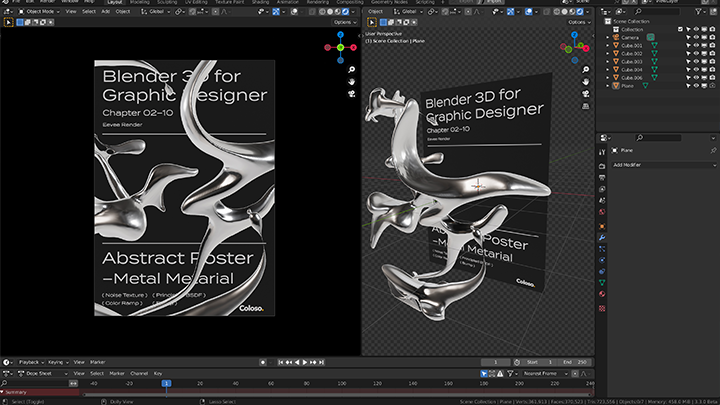Open Modifiers wrench properties tab
Image resolution: width=720 pixels, height=405 pixels.
(602, 238)
